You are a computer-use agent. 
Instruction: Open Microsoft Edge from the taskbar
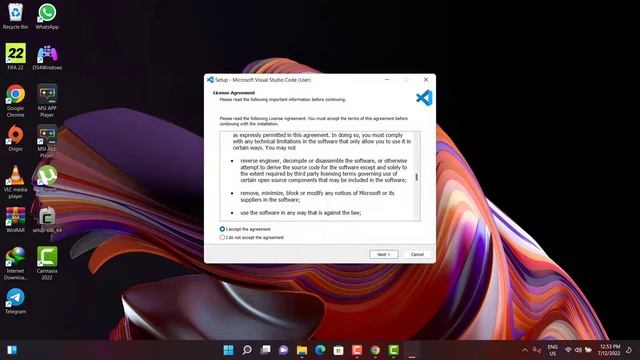click(320, 350)
